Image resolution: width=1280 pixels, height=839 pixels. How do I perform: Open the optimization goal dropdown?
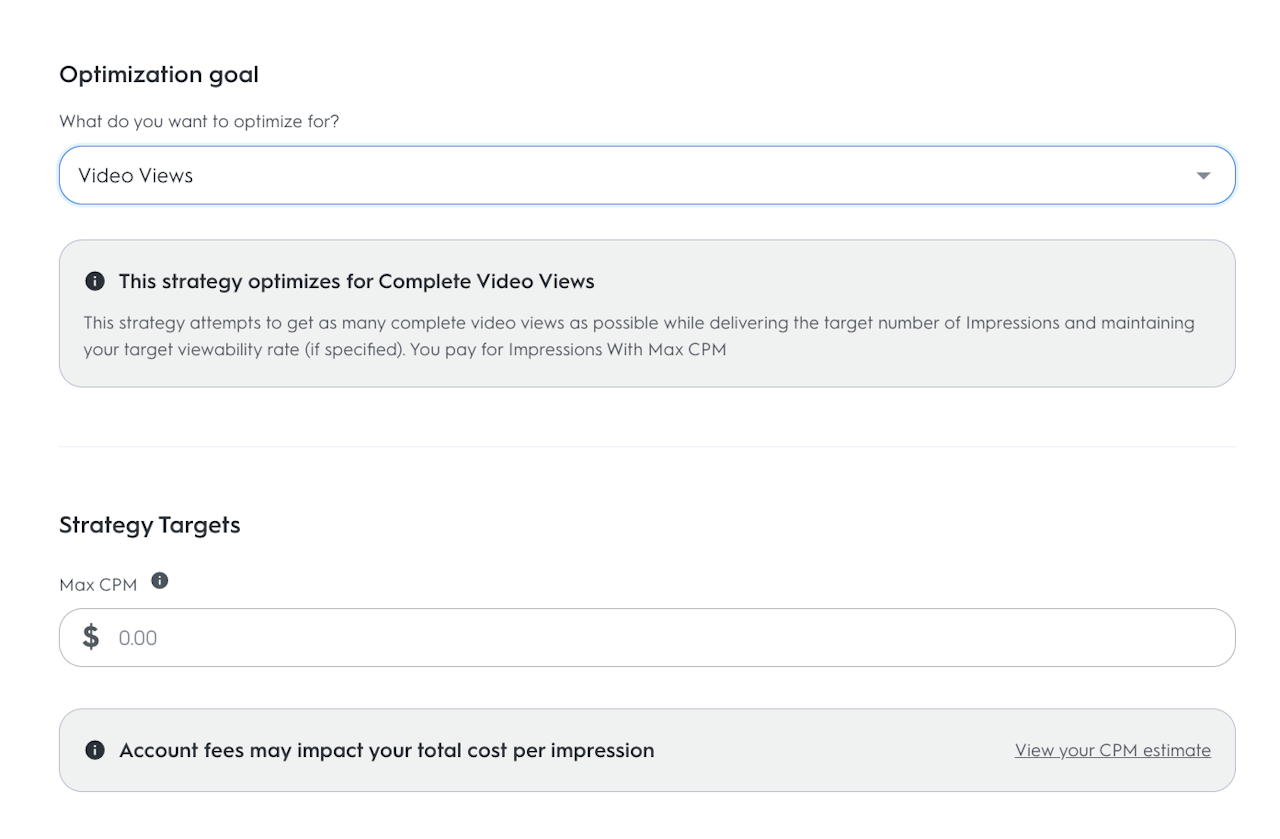[646, 176]
